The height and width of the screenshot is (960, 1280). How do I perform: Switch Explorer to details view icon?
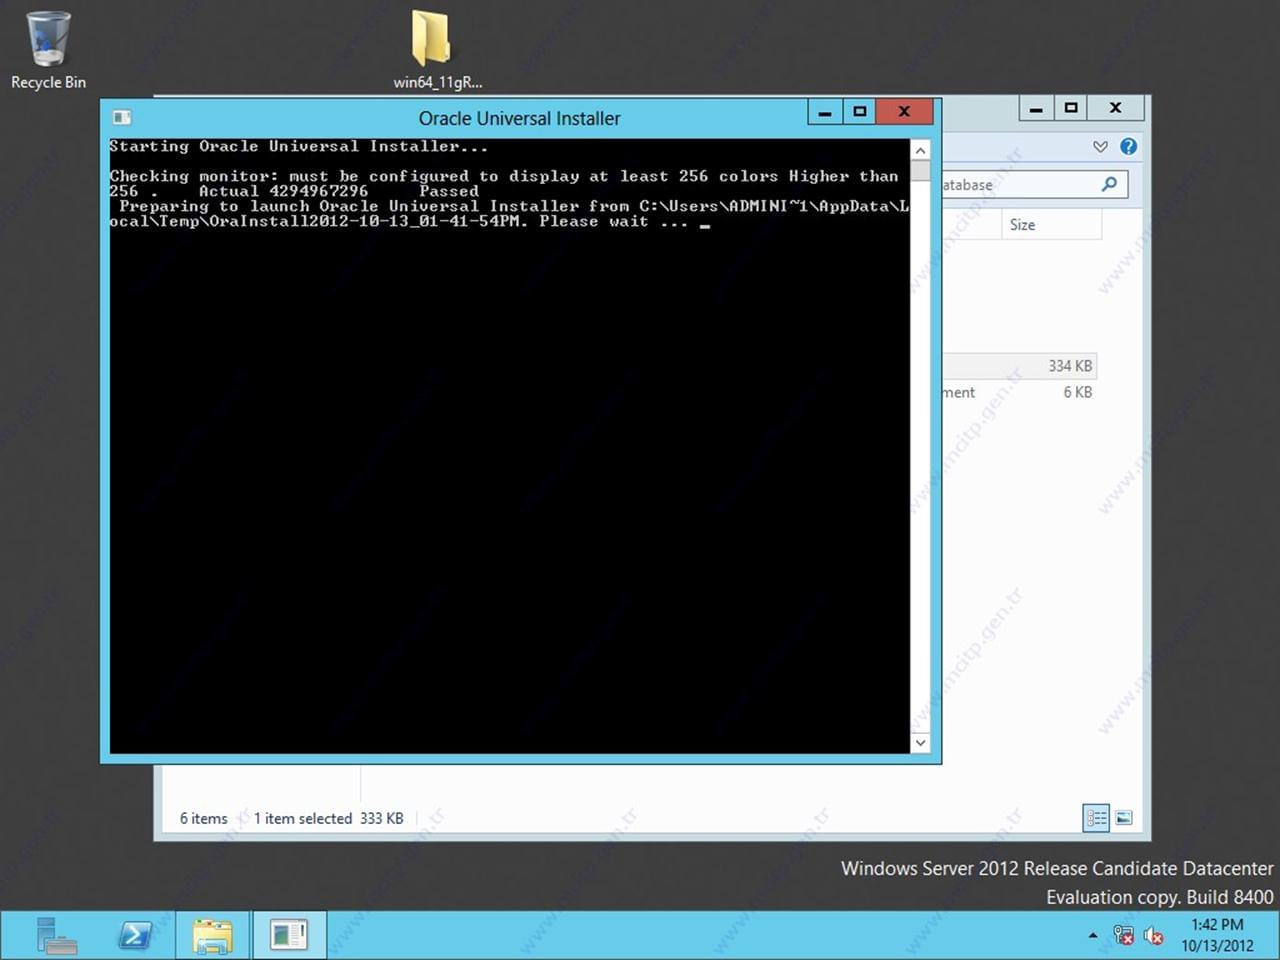[x=1096, y=818]
